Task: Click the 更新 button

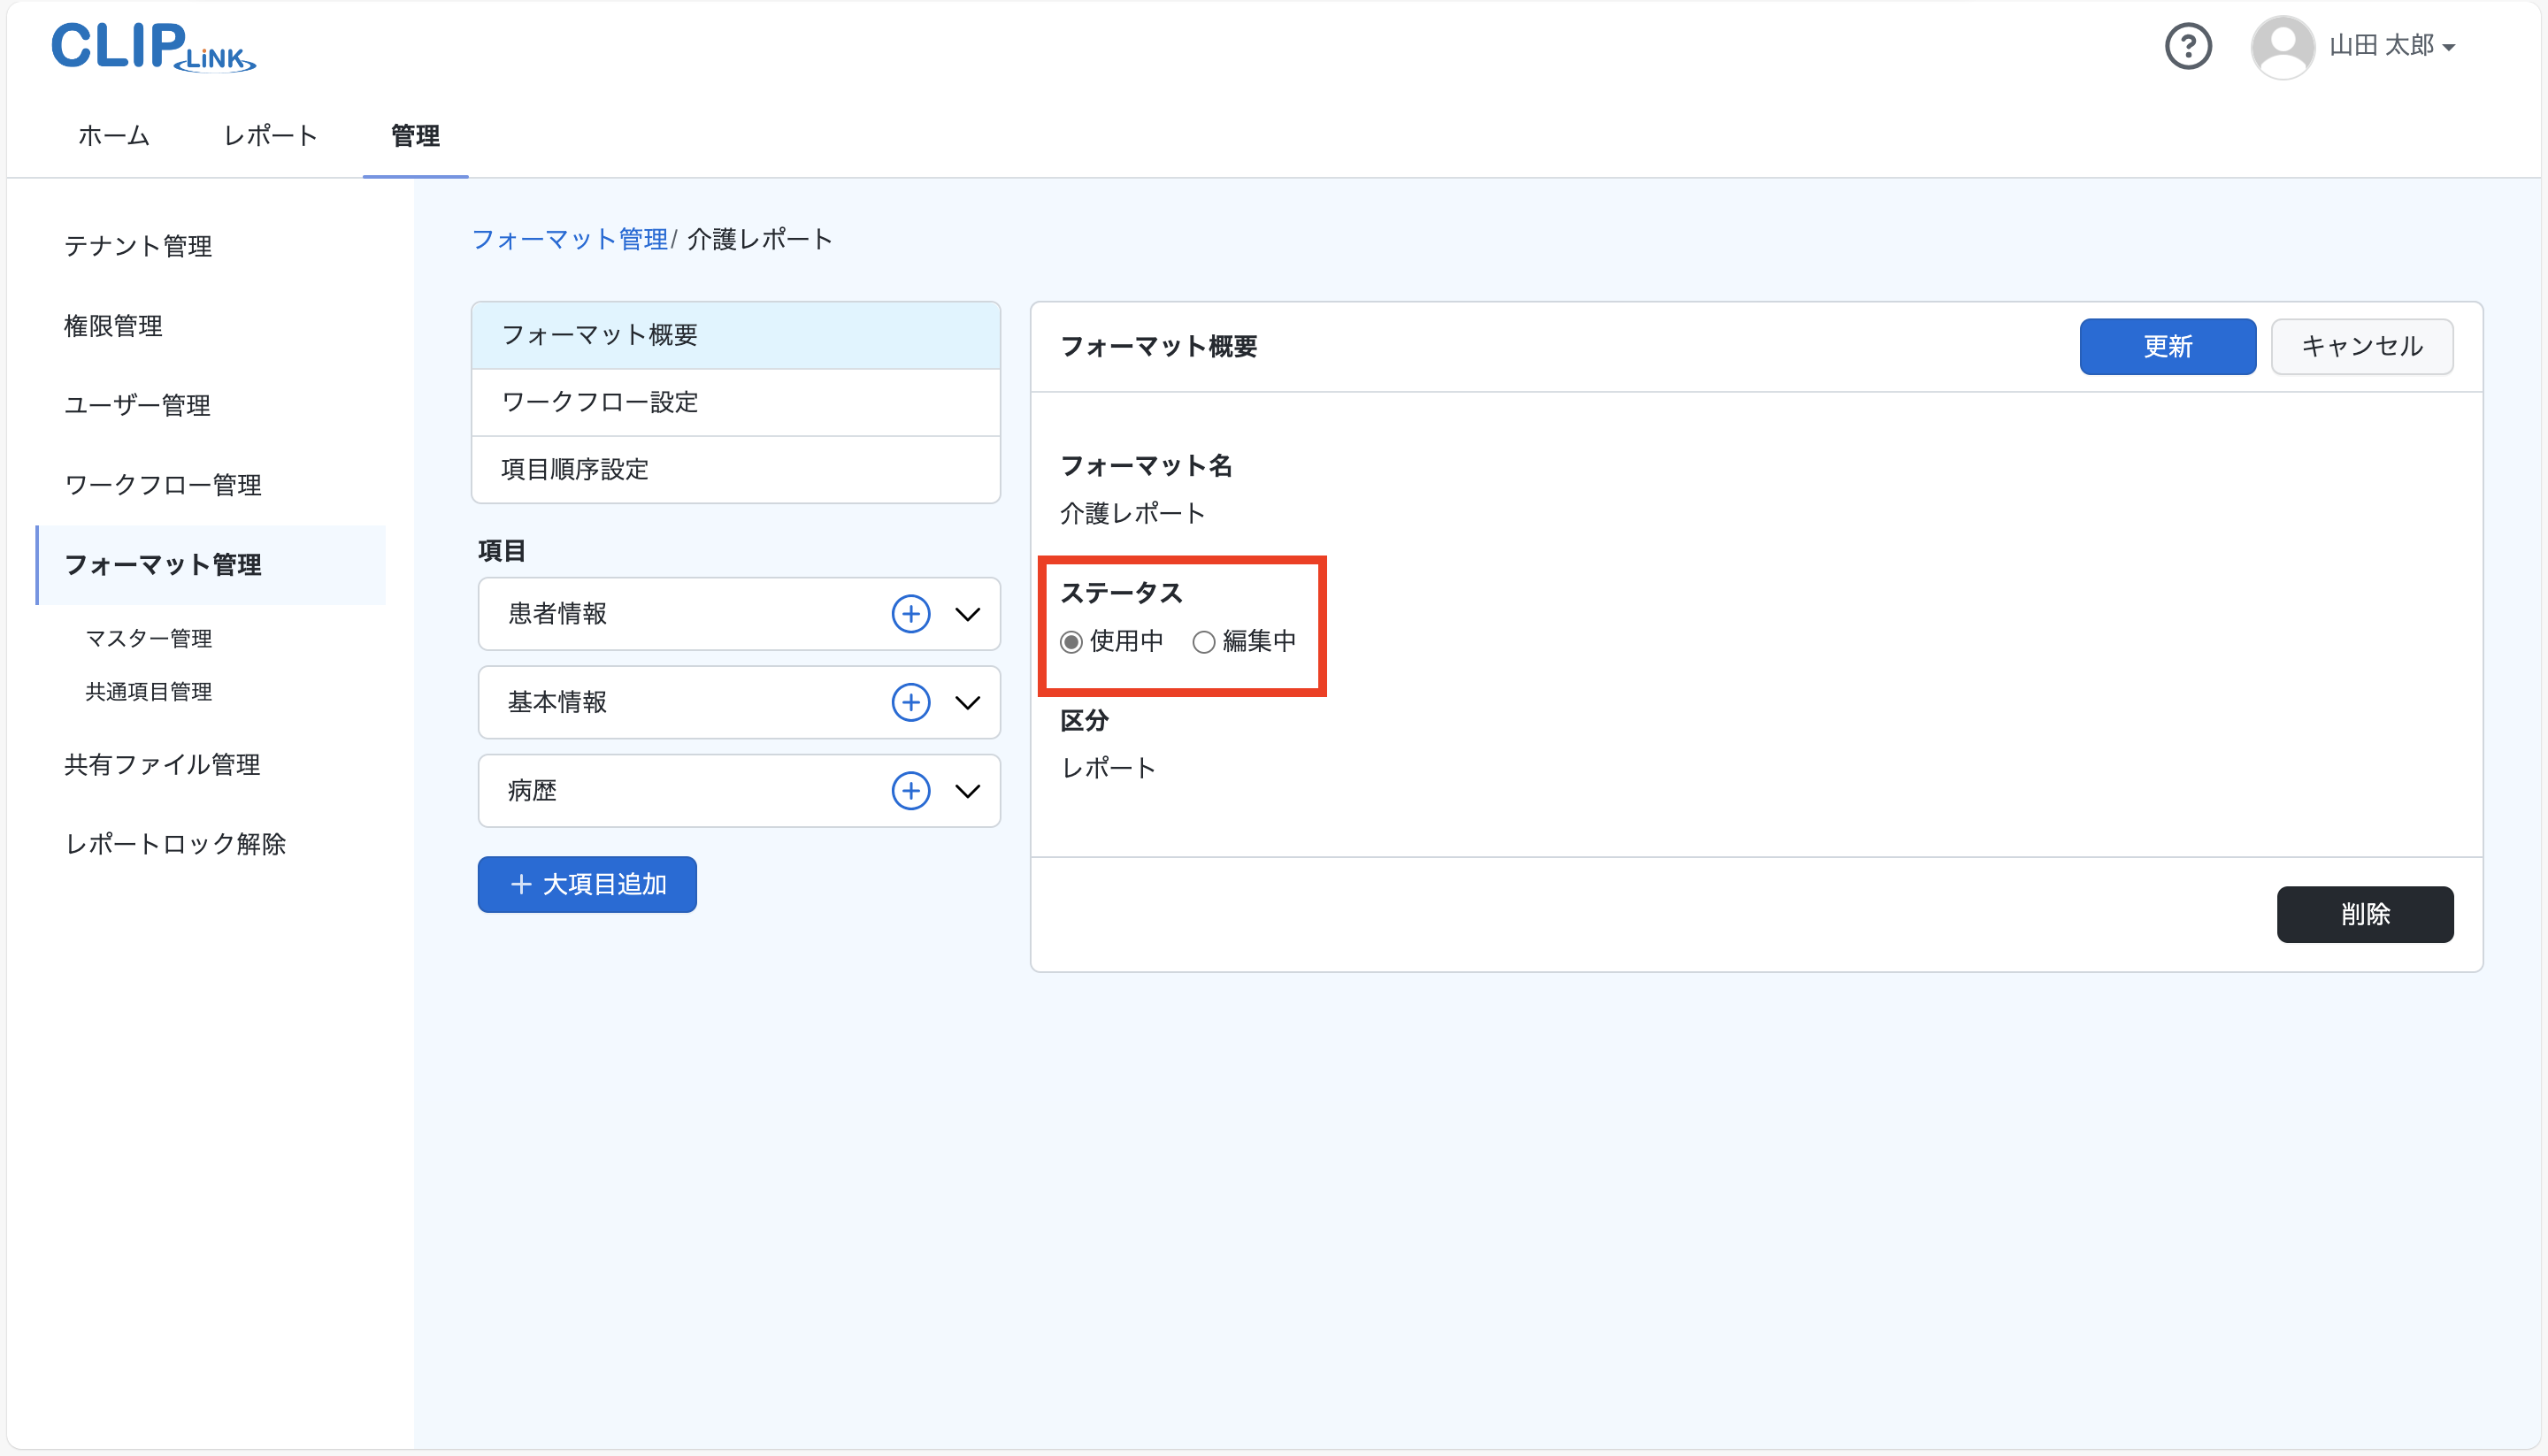Action: (x=2166, y=347)
